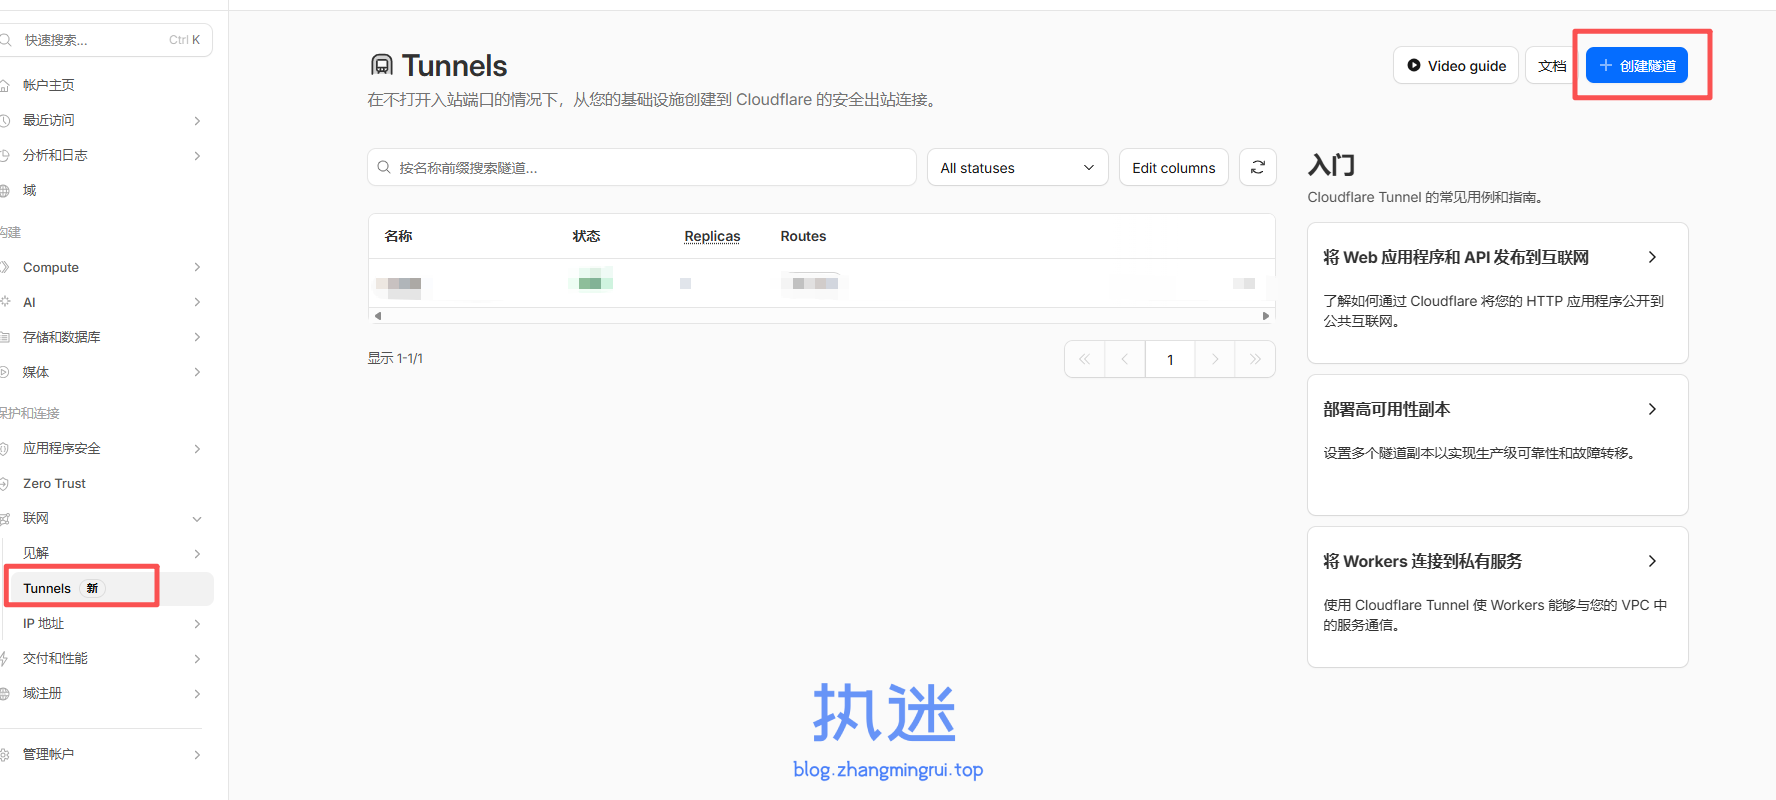Click the 入门 heading in the right panel

(1331, 165)
